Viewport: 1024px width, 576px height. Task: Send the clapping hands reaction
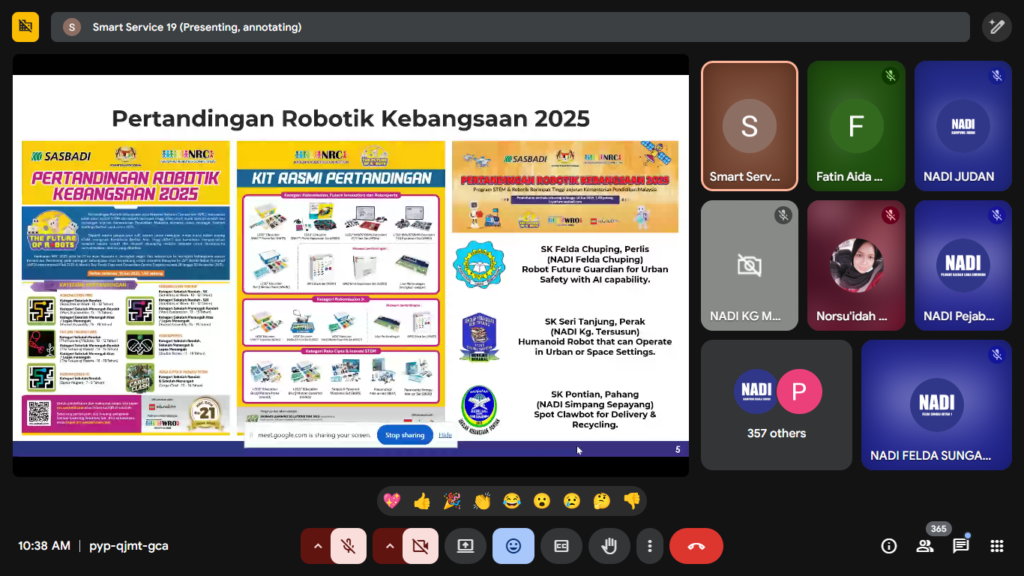tap(482, 501)
